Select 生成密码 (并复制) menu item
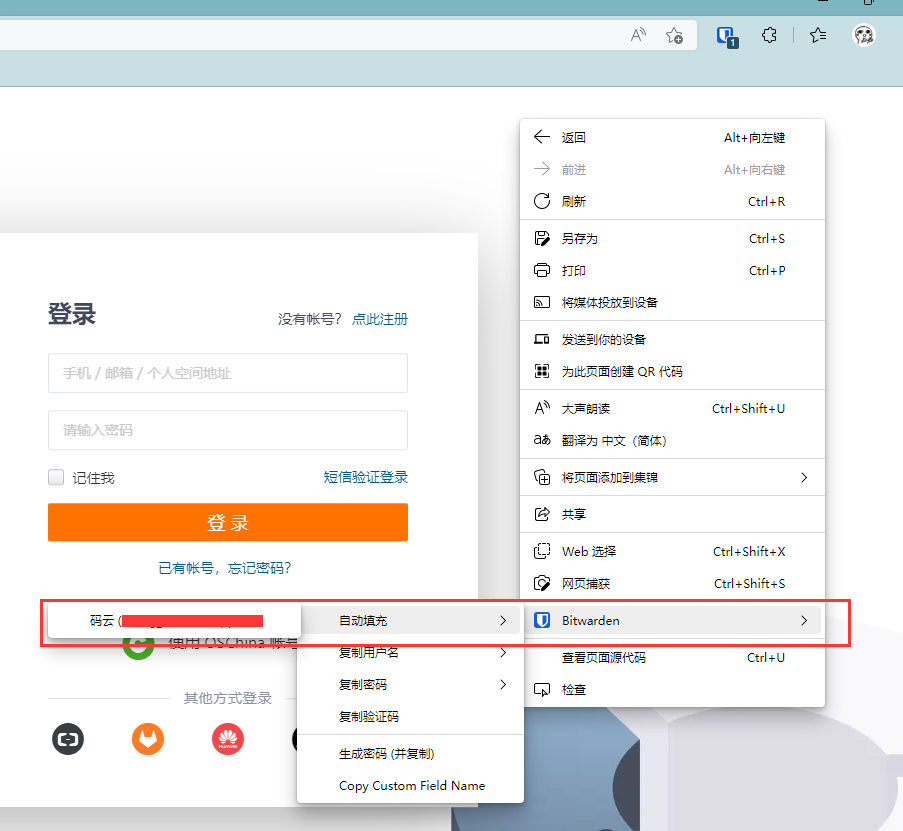 [386, 753]
